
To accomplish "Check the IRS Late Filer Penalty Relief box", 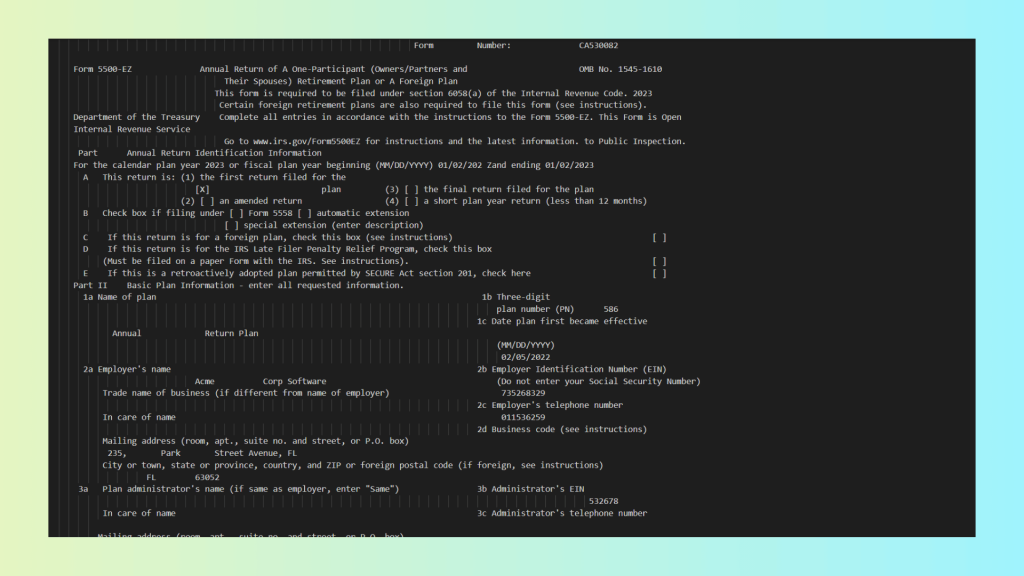I will coord(658,261).
